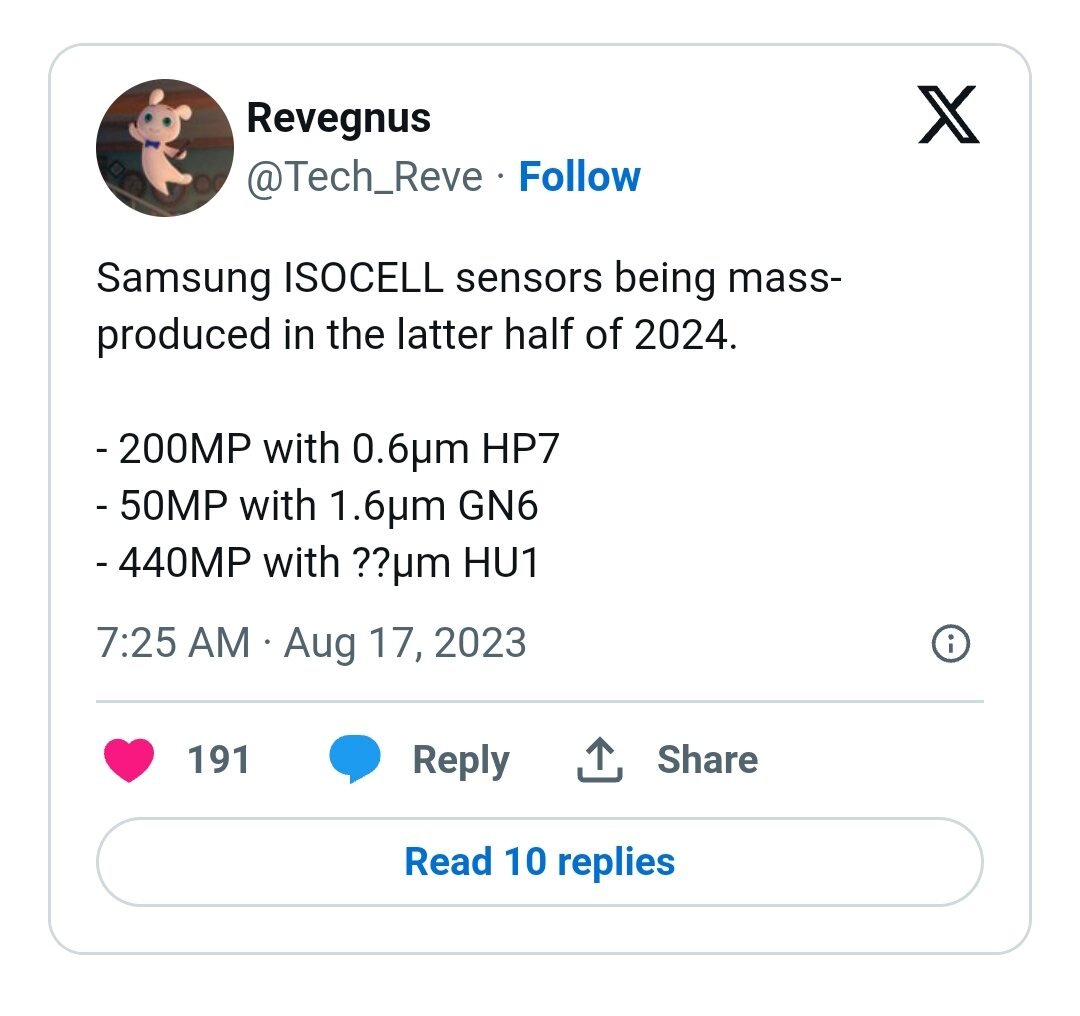Open the 7:25 AM timestamp link
Screen dimensions: 1080x1016
coord(173,642)
